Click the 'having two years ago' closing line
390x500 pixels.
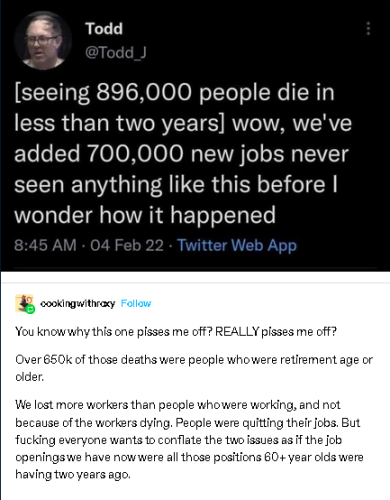tap(73, 474)
